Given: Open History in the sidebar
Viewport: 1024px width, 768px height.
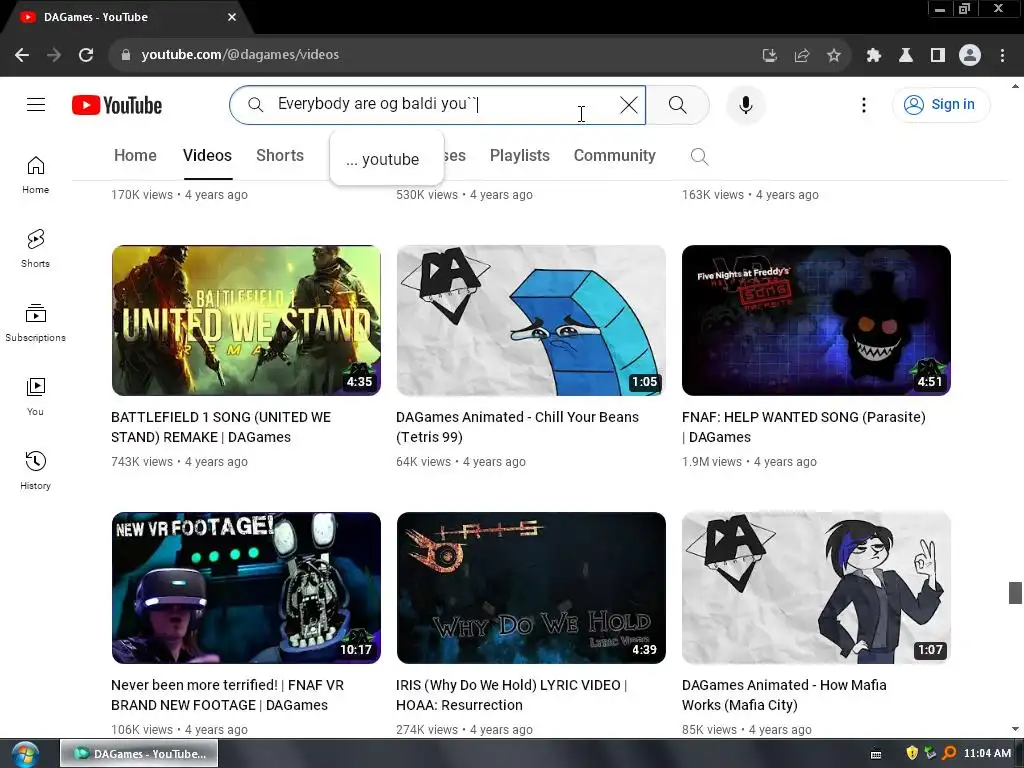Looking at the screenshot, I should pos(35,470).
